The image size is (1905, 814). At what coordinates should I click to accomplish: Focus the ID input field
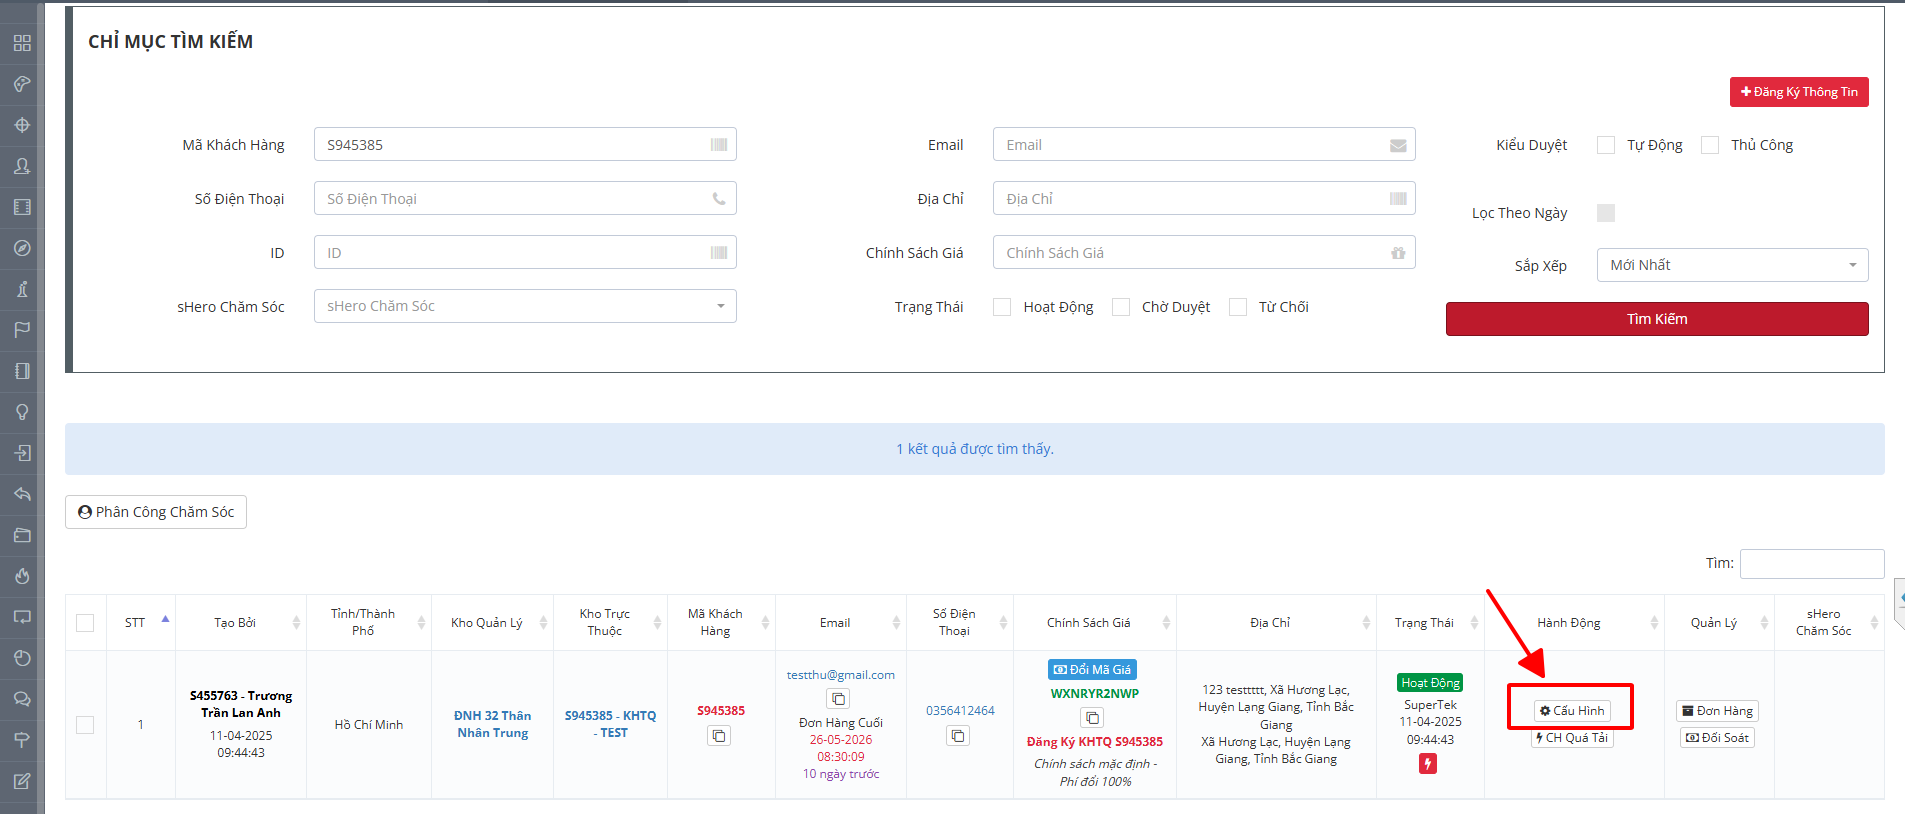pos(525,252)
